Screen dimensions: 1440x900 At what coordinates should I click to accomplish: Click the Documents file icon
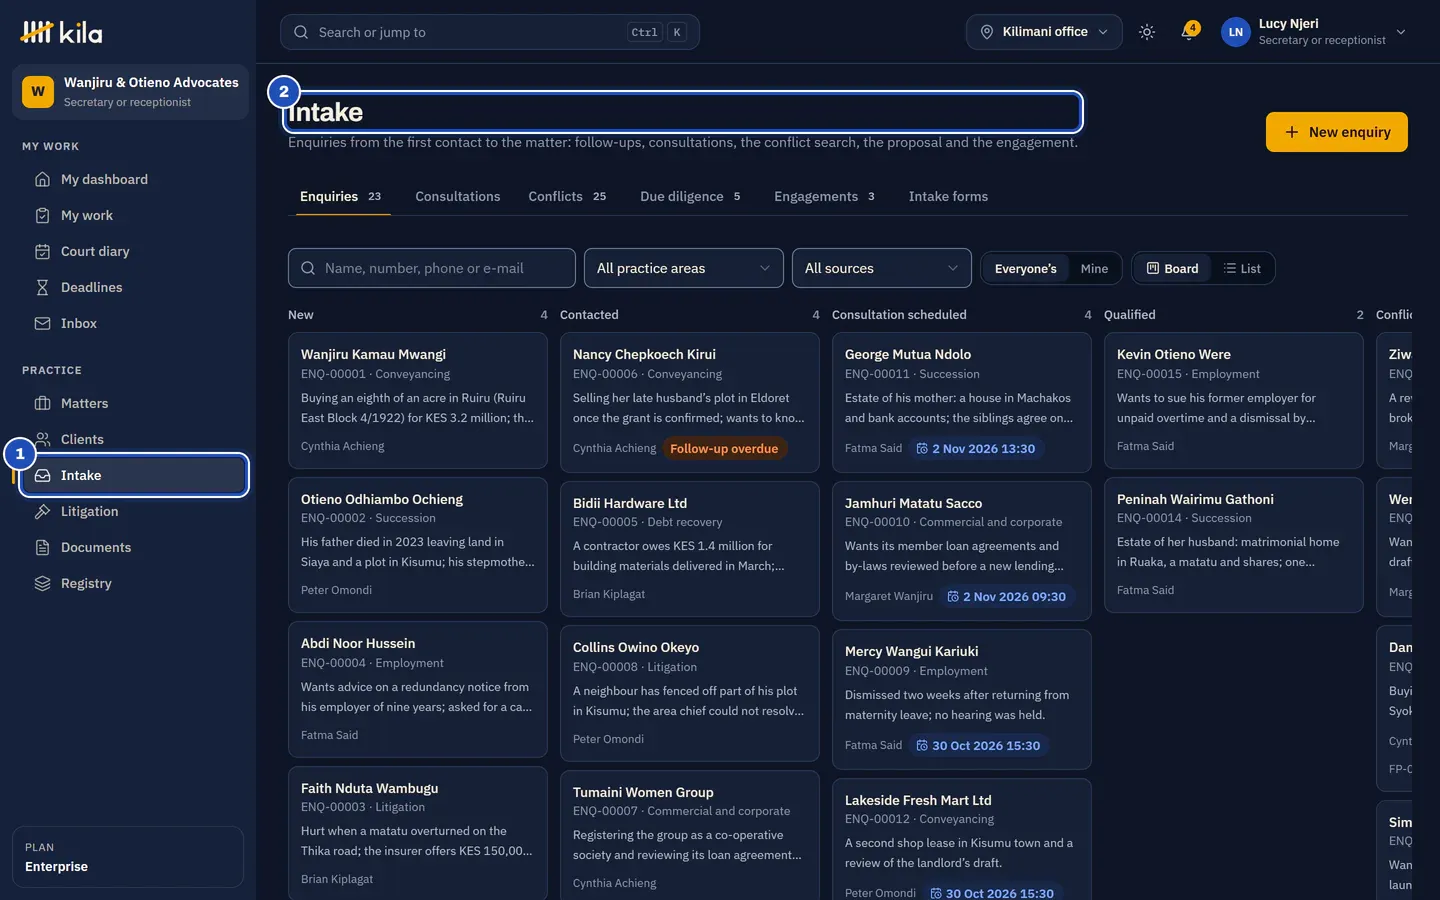(42, 547)
